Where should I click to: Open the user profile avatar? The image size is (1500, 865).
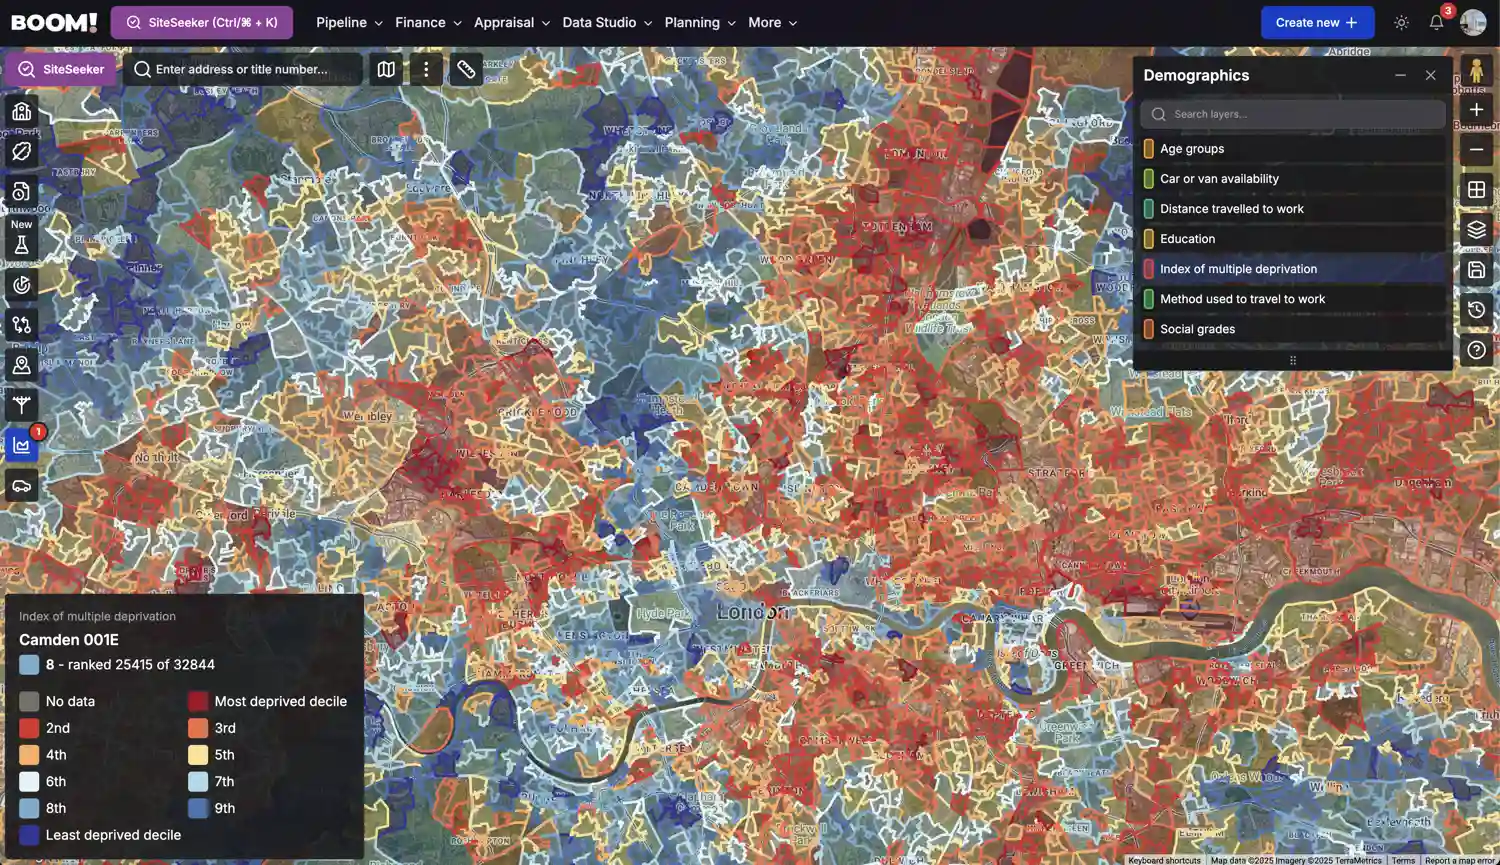(x=1473, y=22)
